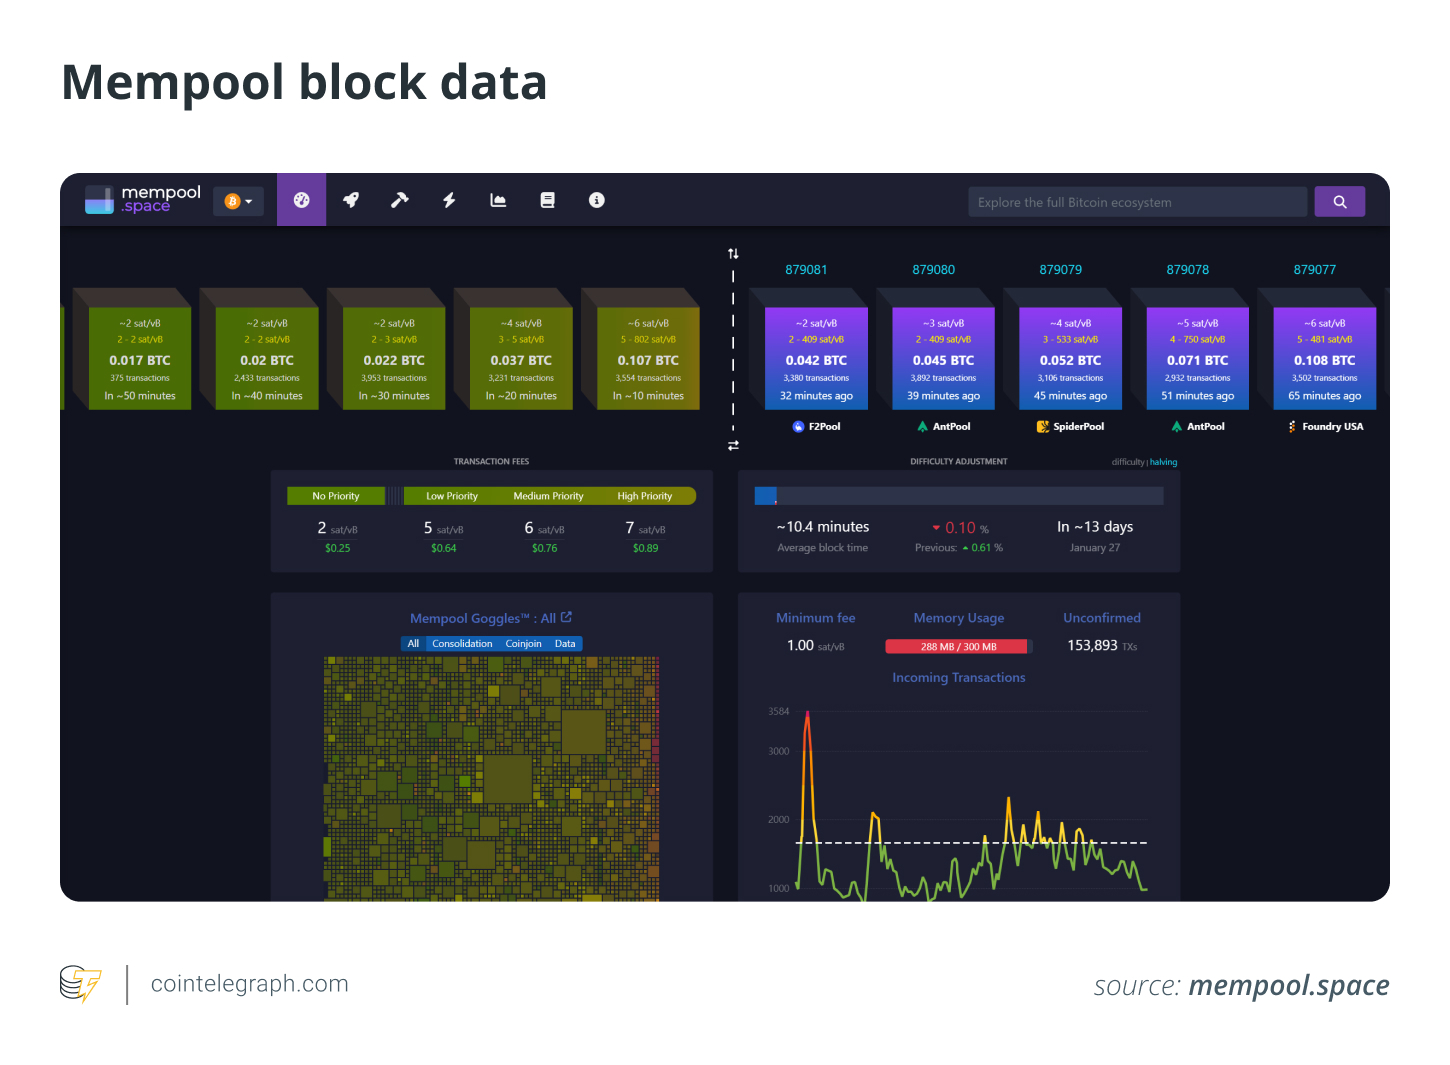
Task: Click the magnifying glass search button
Action: coord(1339,202)
